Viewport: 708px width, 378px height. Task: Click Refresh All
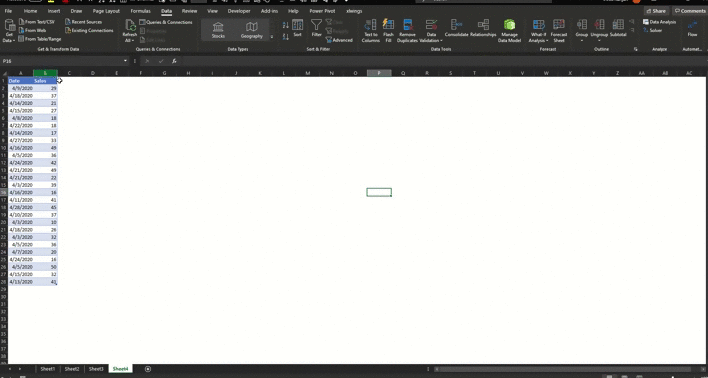[130, 31]
